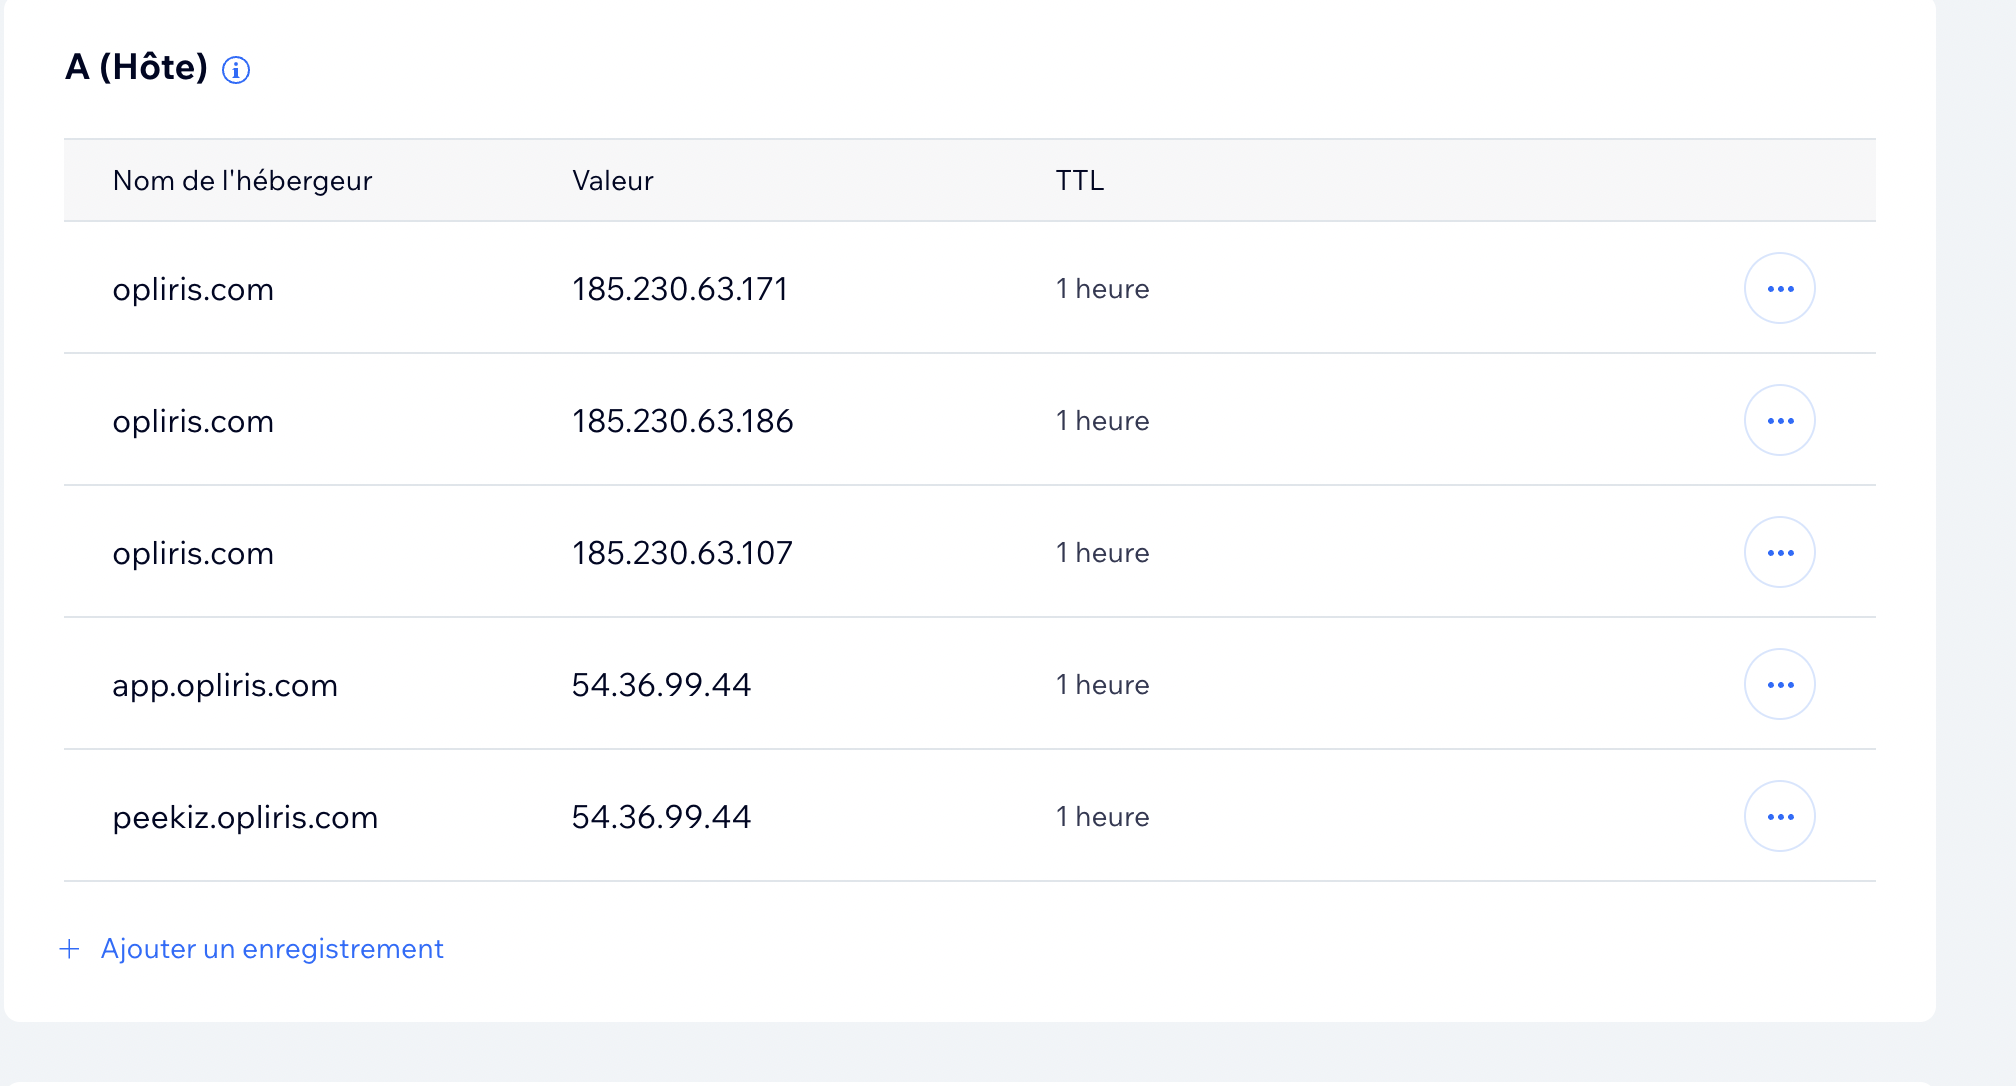
Task: Click the plus icon before Ajouter un enregistrement
Action: pyautogui.click(x=70, y=949)
